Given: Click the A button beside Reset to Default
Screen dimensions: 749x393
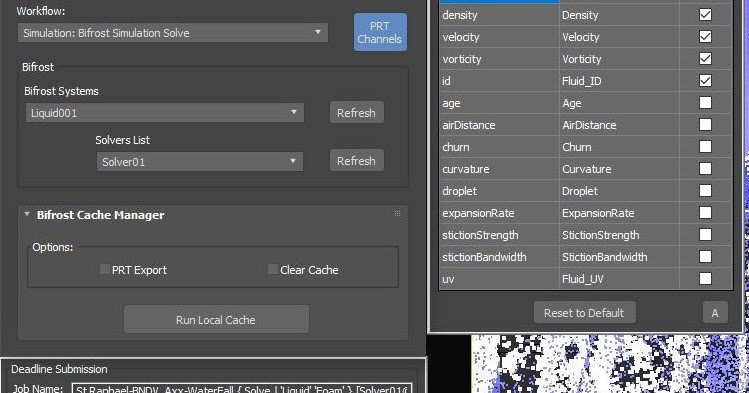Looking at the screenshot, I should tap(715, 313).
